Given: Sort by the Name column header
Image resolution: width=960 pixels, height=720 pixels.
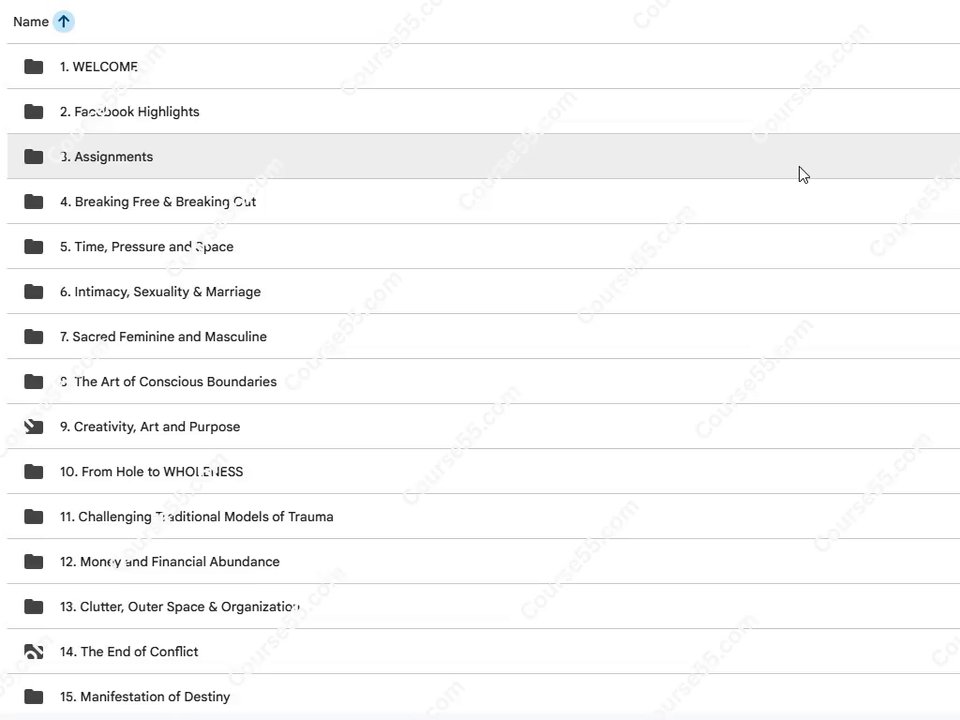Looking at the screenshot, I should [31, 21].
